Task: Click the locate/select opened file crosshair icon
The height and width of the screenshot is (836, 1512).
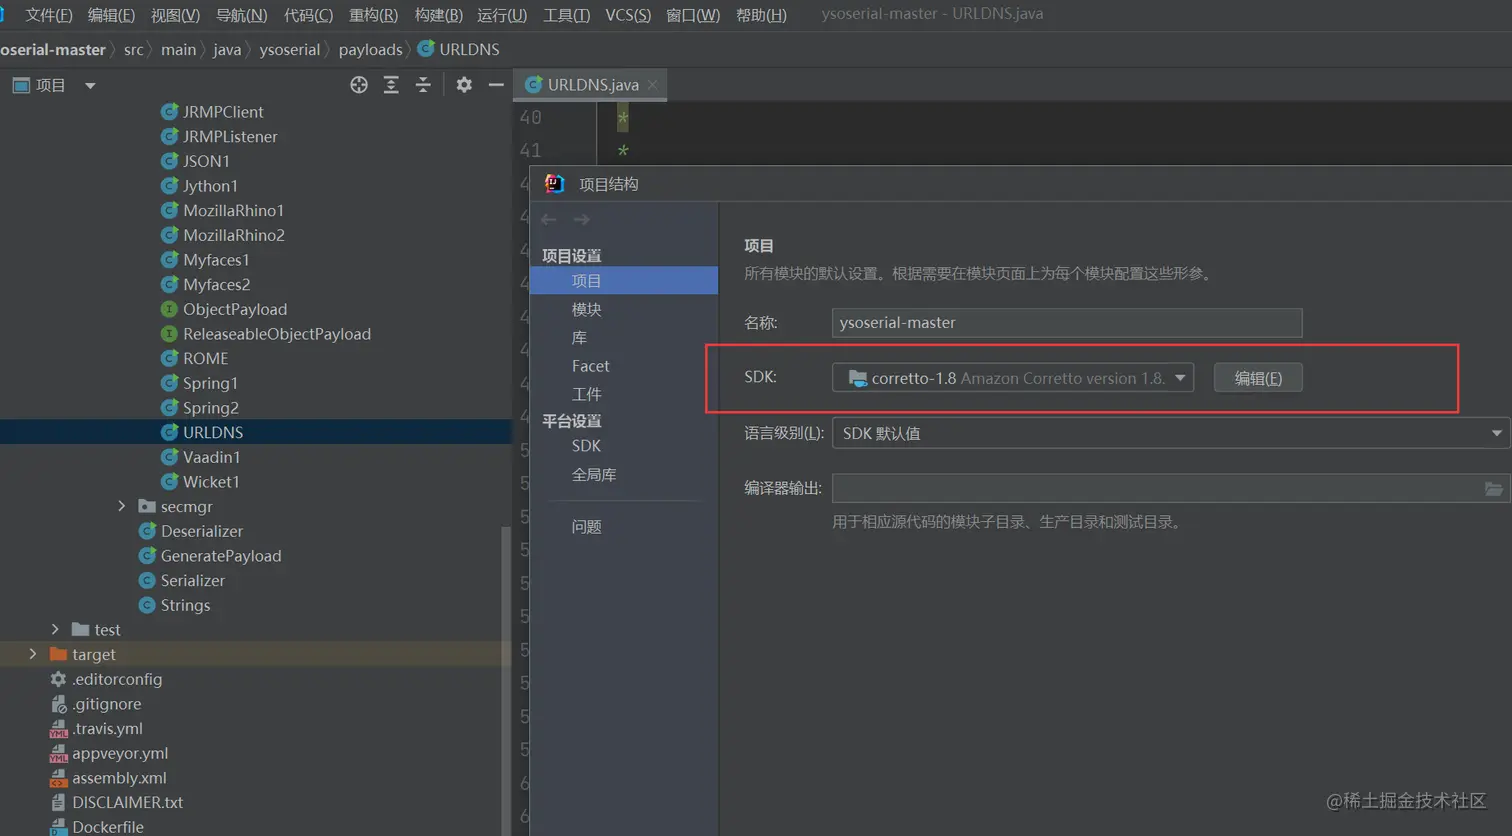Action: pyautogui.click(x=359, y=85)
